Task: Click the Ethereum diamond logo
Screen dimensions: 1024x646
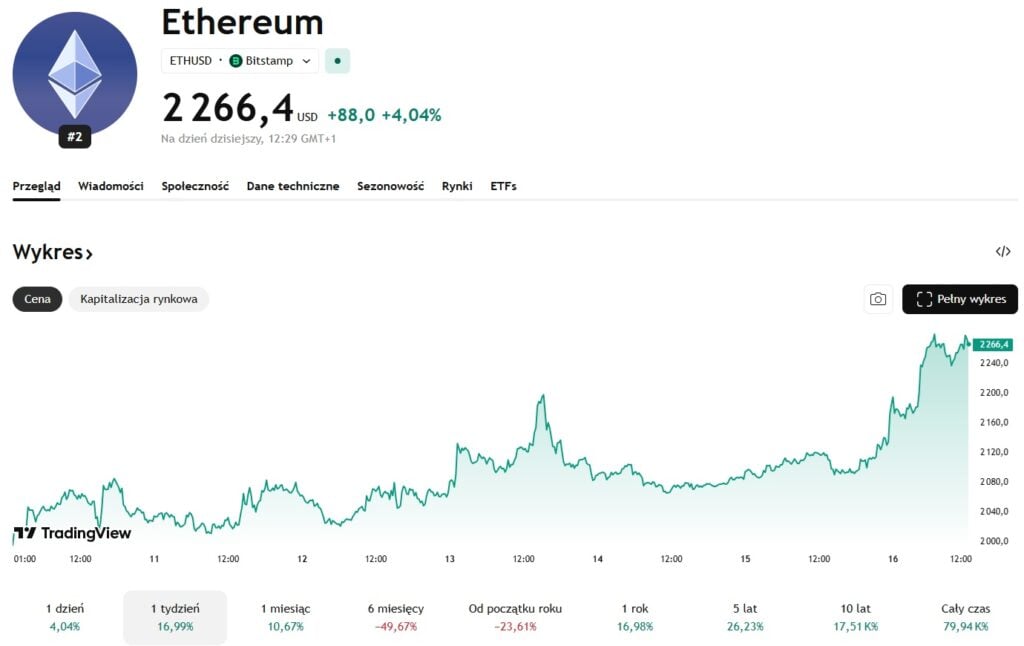Action: [x=75, y=74]
